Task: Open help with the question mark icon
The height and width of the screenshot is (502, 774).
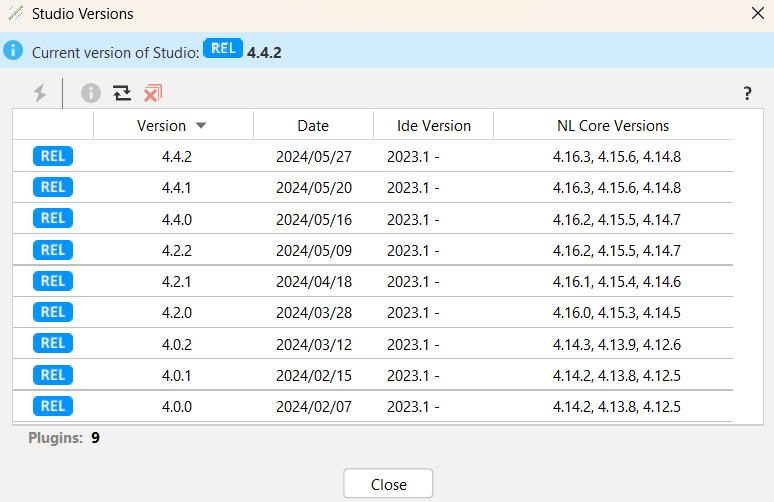Action: (747, 94)
